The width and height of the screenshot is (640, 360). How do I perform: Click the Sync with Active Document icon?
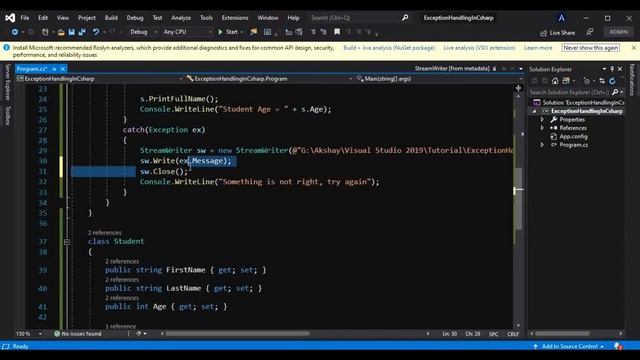click(602, 81)
